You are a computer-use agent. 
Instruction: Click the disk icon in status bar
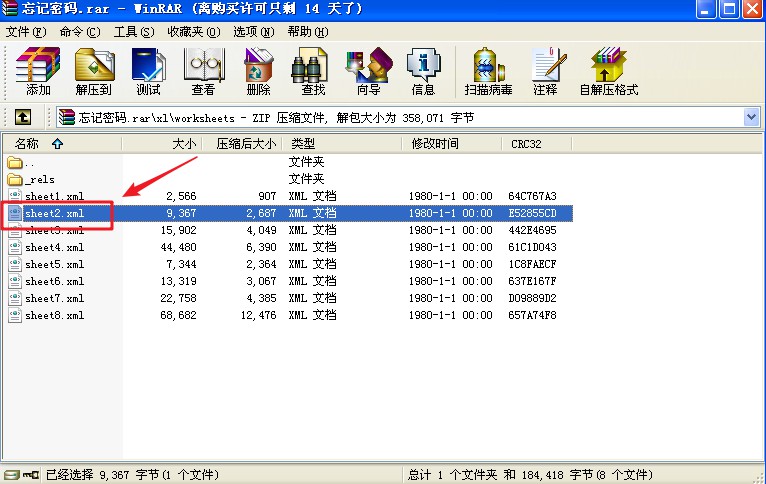[11, 475]
